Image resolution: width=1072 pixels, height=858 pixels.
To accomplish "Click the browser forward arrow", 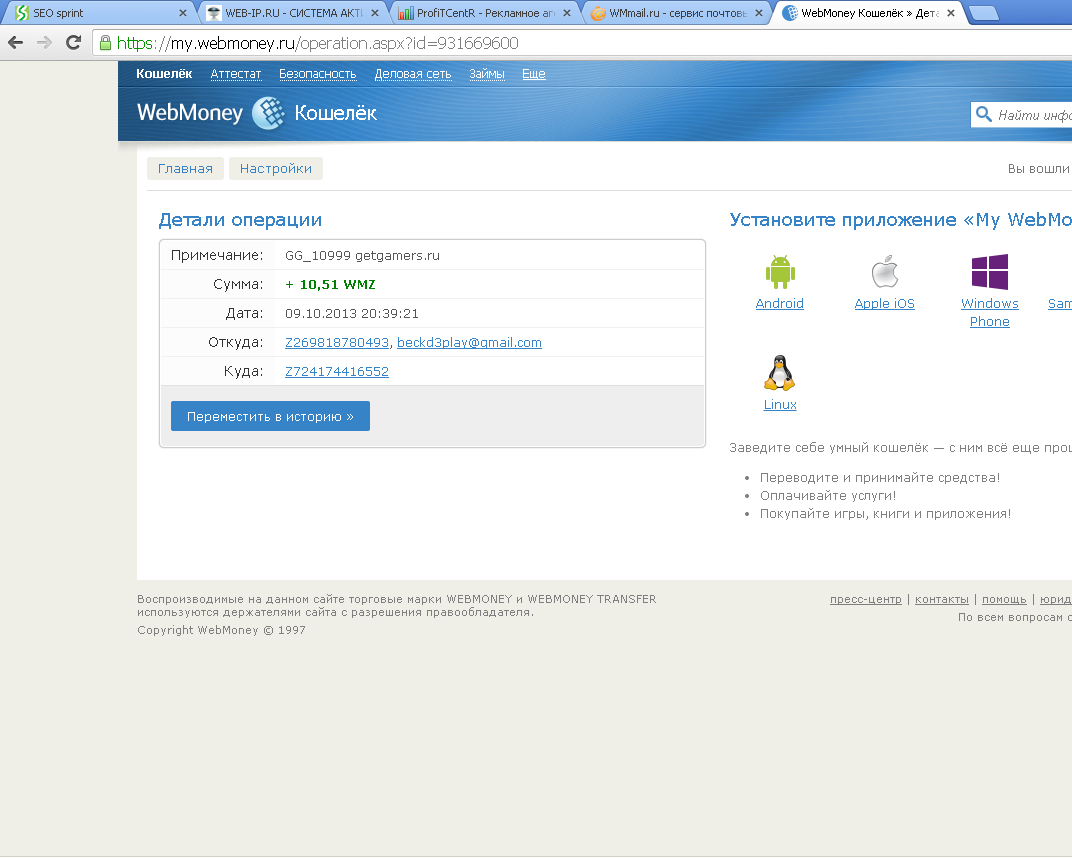I will click(44, 42).
